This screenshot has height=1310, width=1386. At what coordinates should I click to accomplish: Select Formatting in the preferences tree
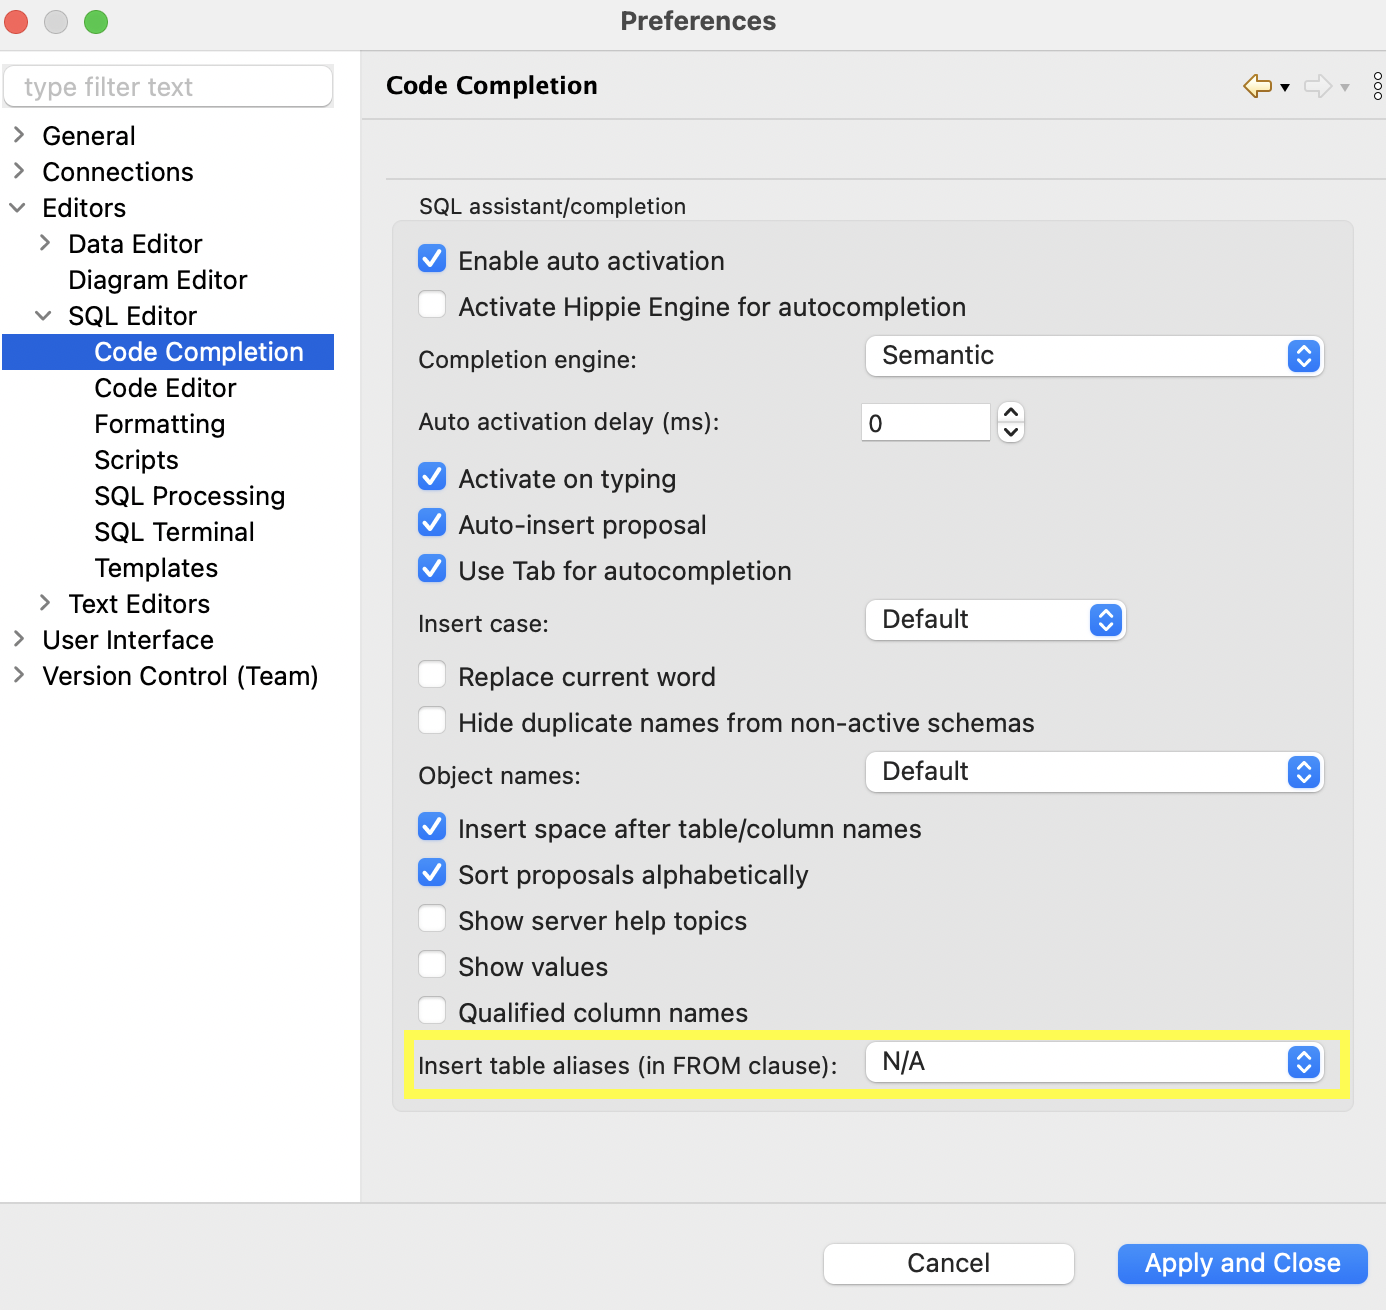[160, 424]
